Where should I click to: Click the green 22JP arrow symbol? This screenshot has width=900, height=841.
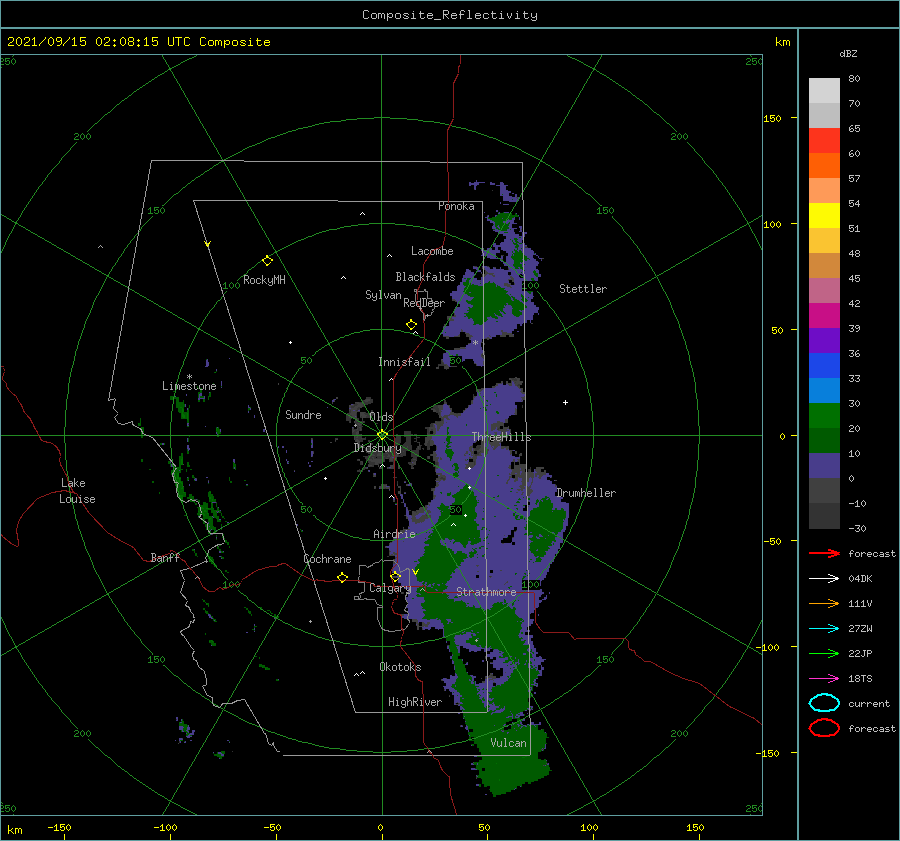tap(824, 653)
